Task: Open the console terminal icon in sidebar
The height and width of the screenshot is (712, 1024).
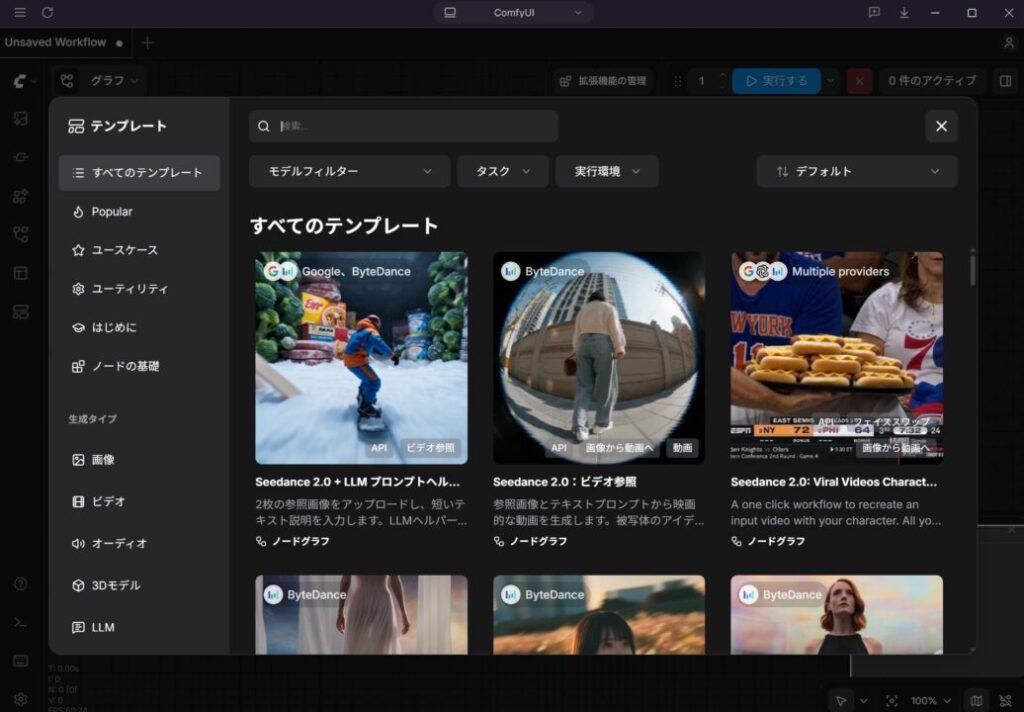Action: point(20,623)
